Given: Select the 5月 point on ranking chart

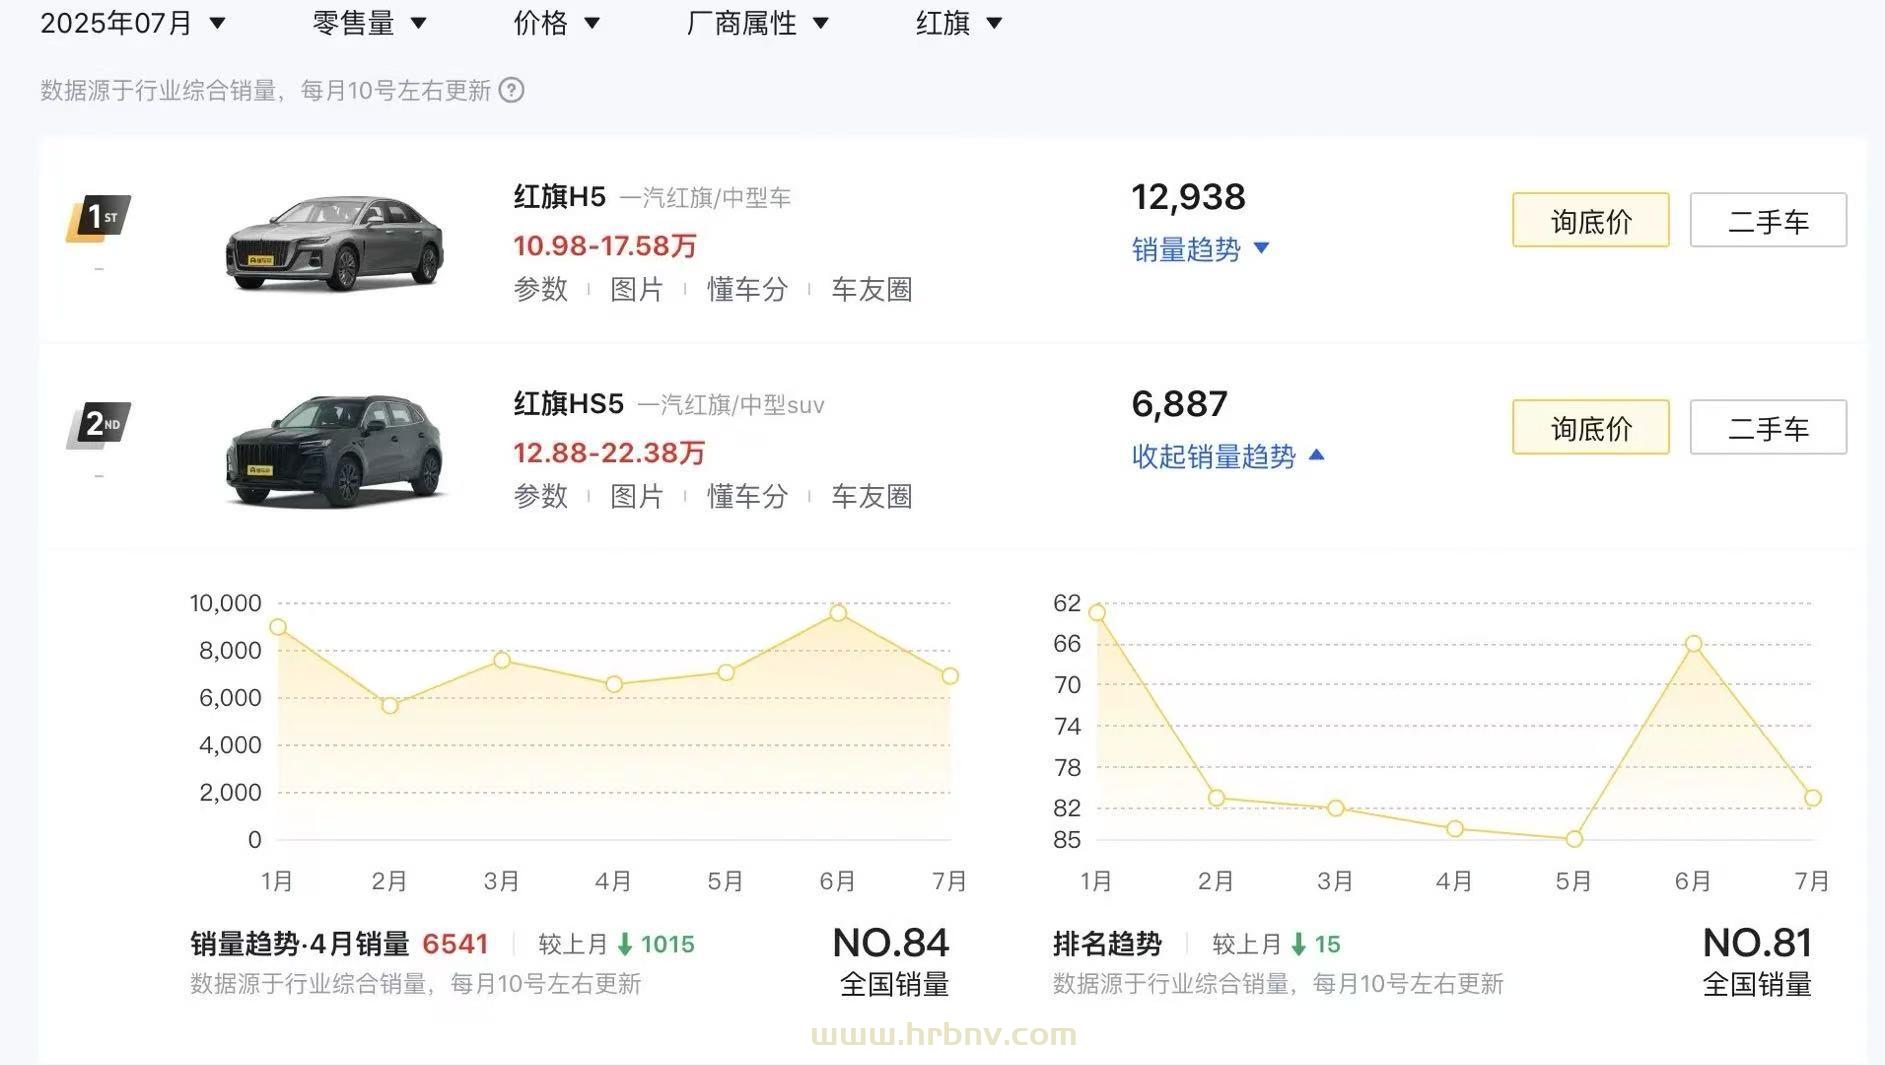Looking at the screenshot, I should pos(1574,839).
